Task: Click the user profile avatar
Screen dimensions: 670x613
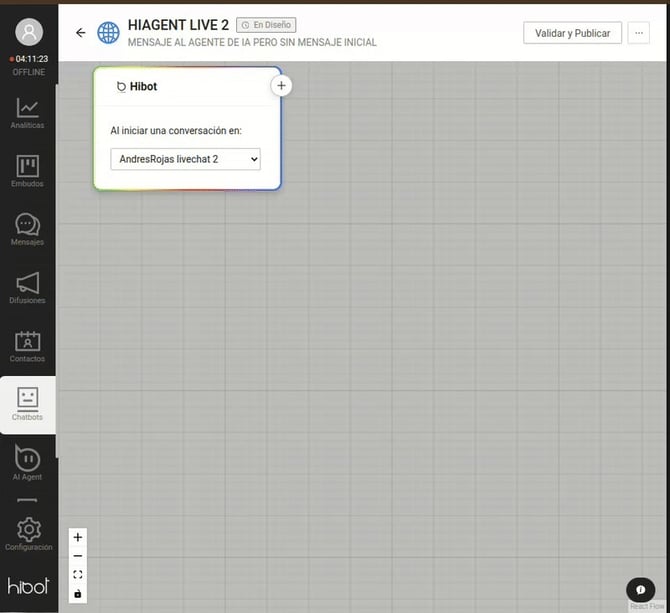Action: tap(29, 32)
